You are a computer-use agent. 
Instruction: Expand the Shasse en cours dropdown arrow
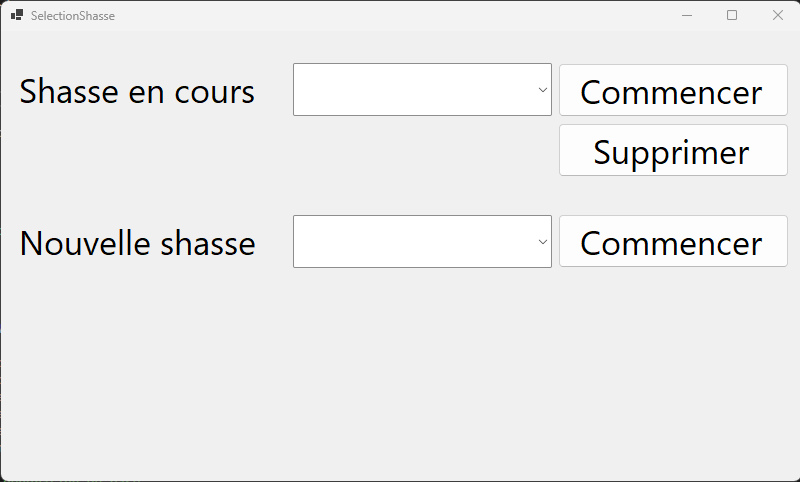click(542, 90)
